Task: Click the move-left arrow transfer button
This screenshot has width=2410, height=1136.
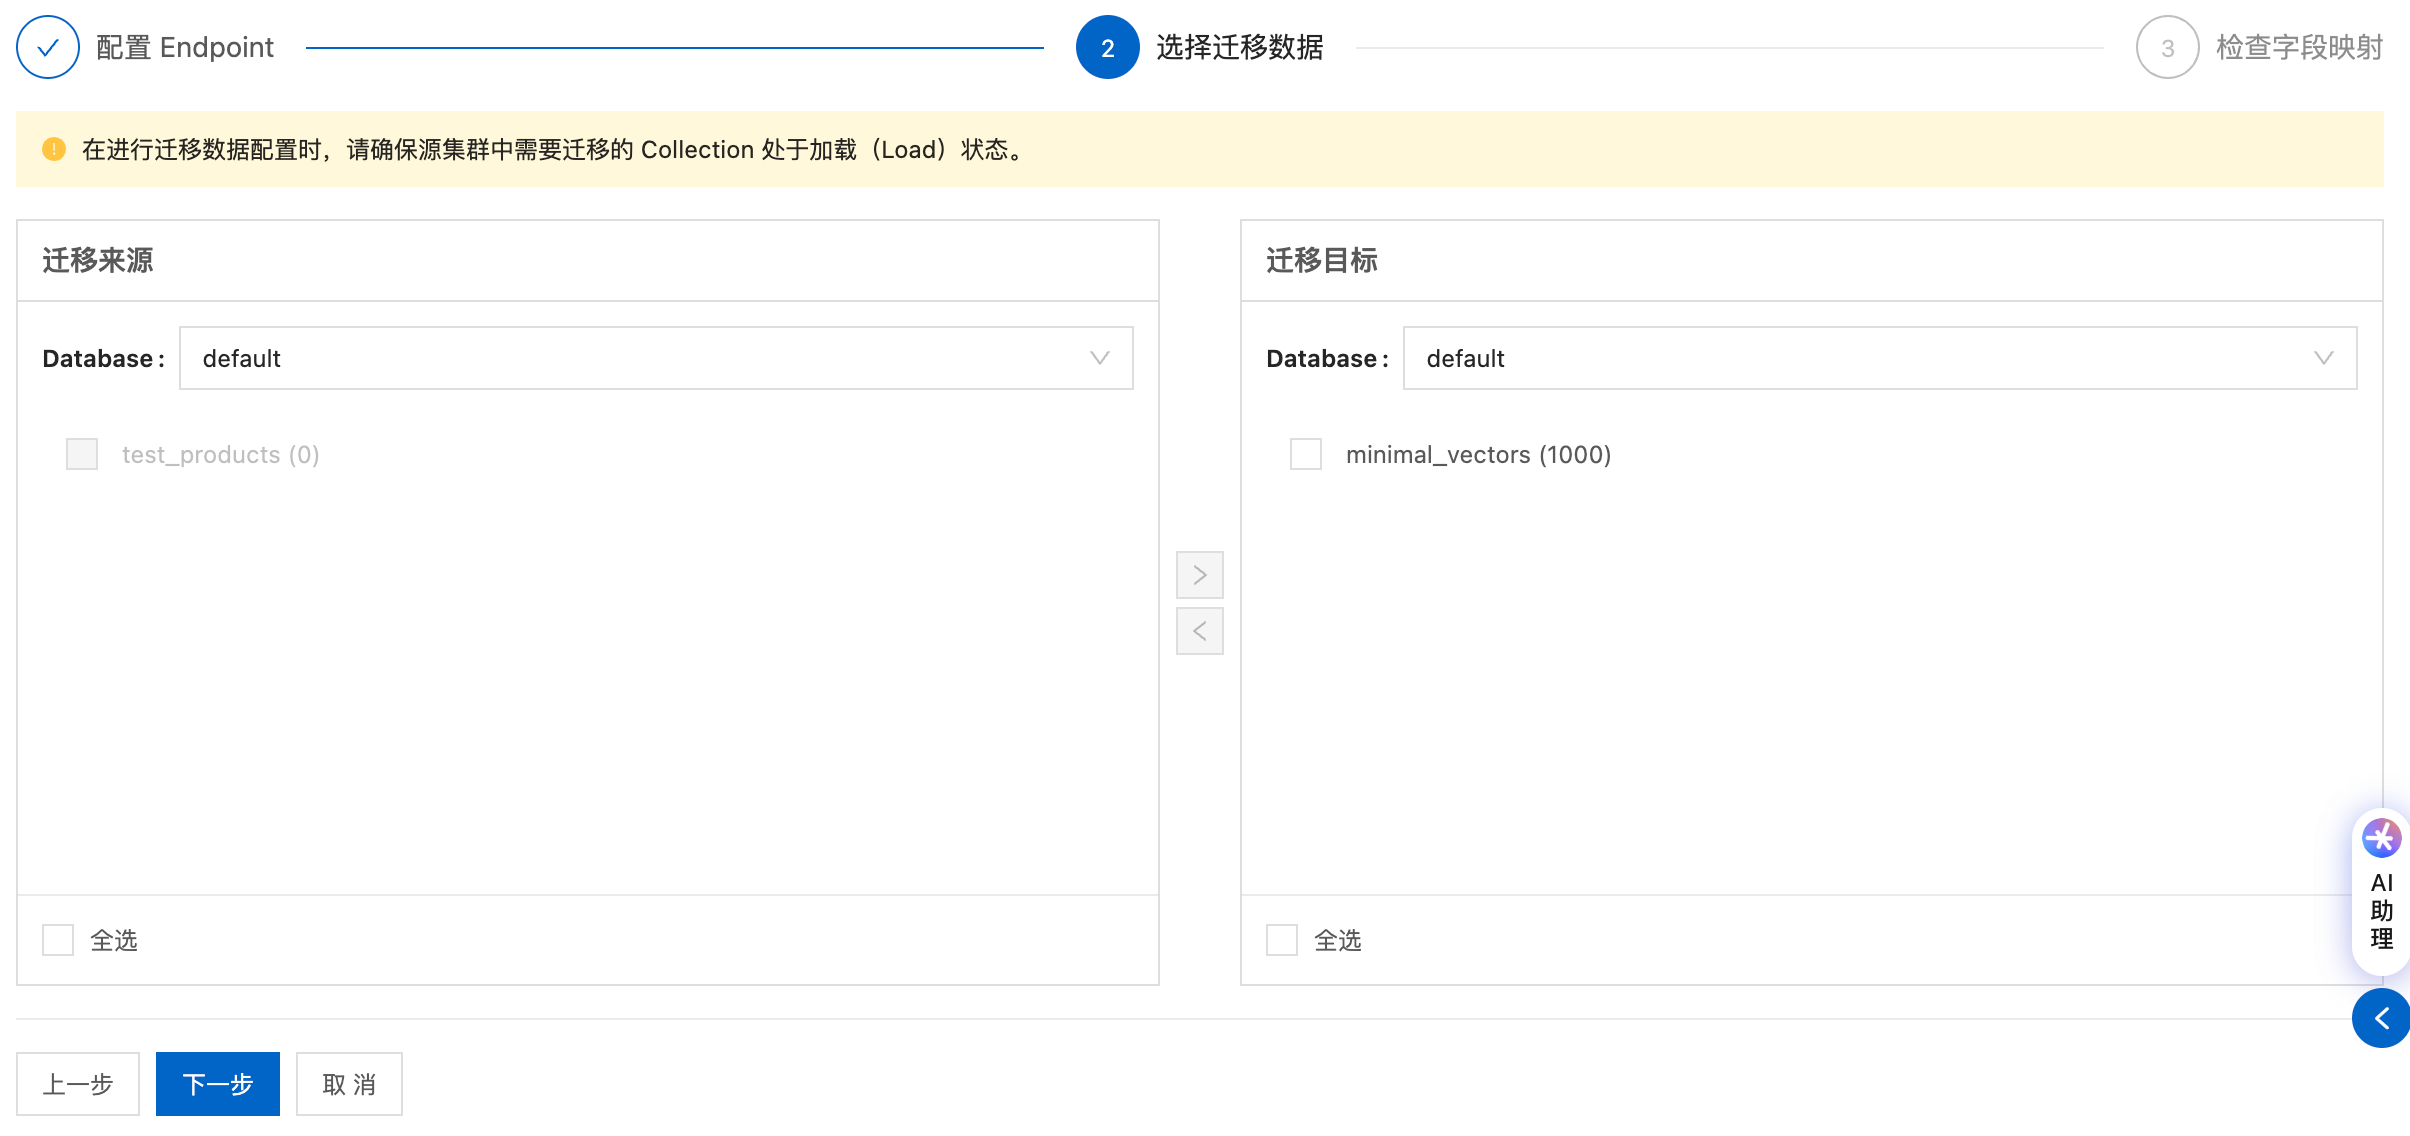Action: [1199, 631]
